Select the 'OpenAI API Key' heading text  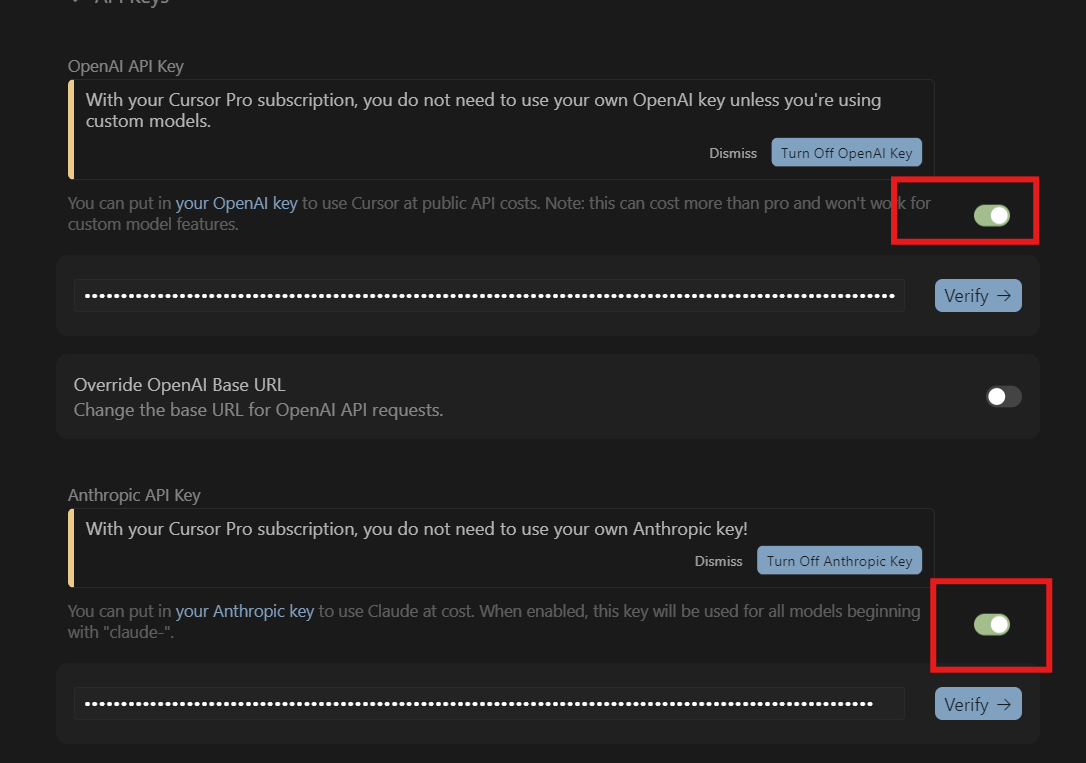pos(125,66)
